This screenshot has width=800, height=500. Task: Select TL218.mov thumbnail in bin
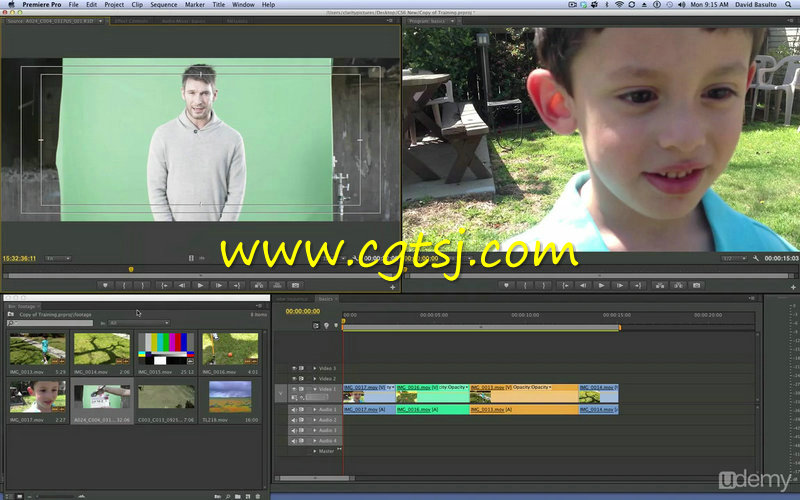[x=230, y=396]
